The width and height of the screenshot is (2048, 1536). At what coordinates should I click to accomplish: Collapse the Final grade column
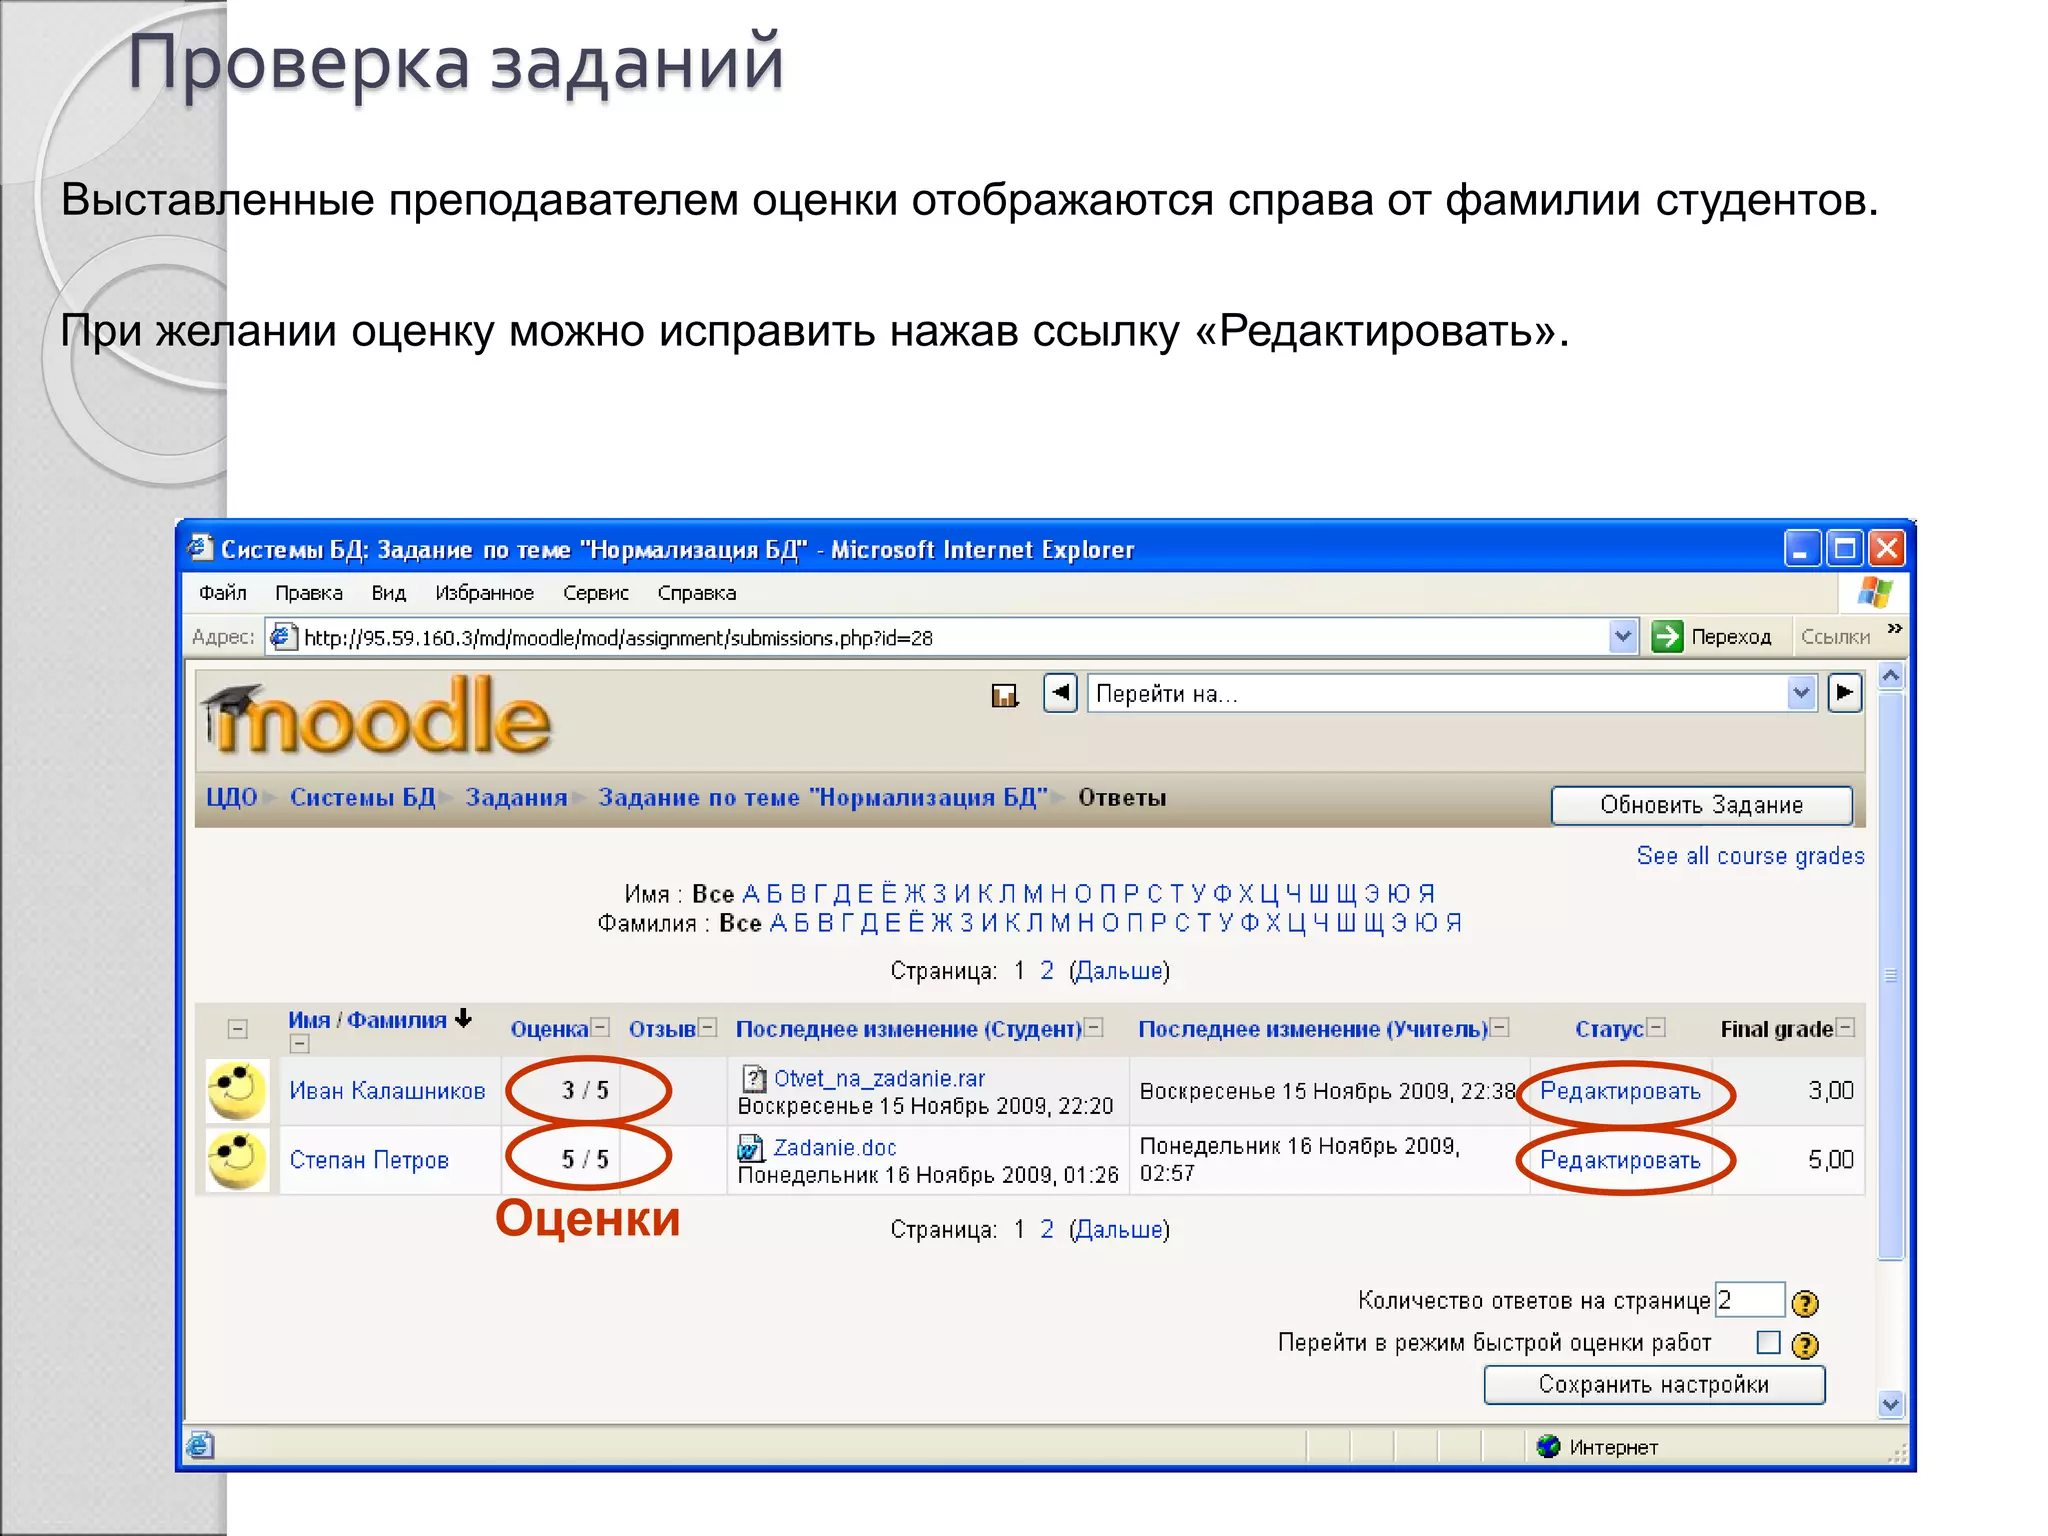click(x=1846, y=1027)
